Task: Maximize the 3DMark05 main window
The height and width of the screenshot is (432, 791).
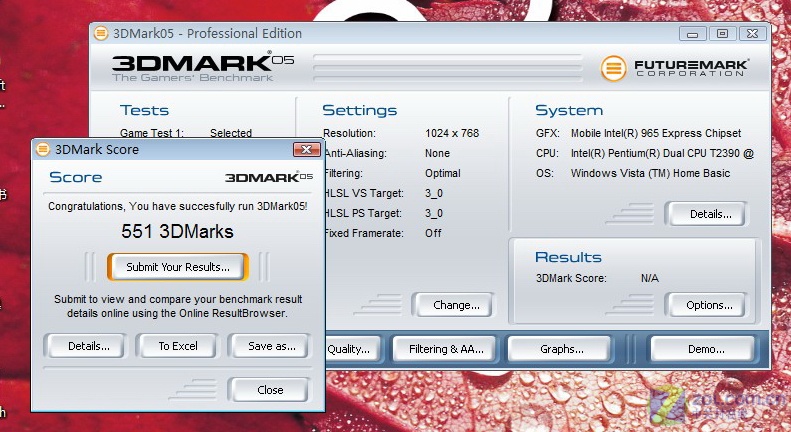Action: click(722, 34)
